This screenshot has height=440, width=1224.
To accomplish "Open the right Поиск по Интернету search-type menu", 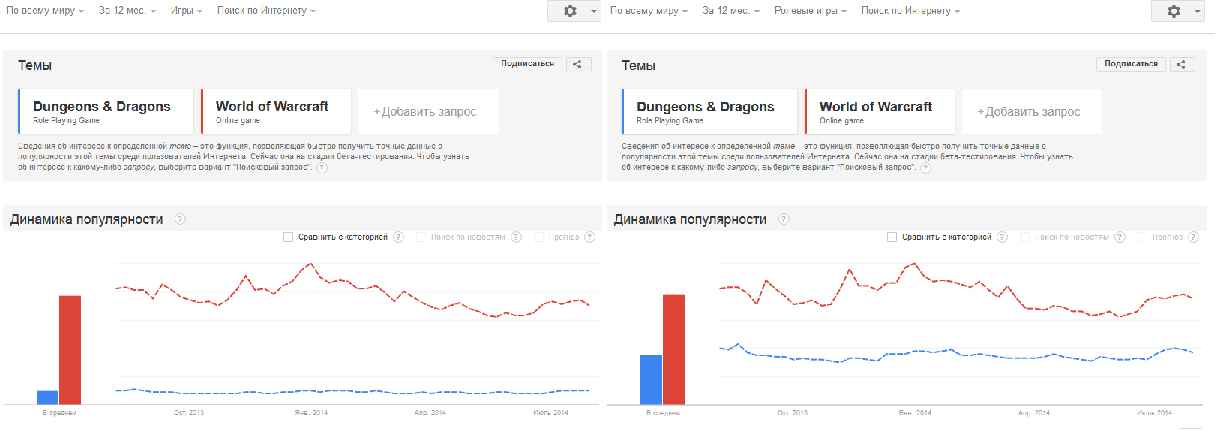I will pos(911,10).
